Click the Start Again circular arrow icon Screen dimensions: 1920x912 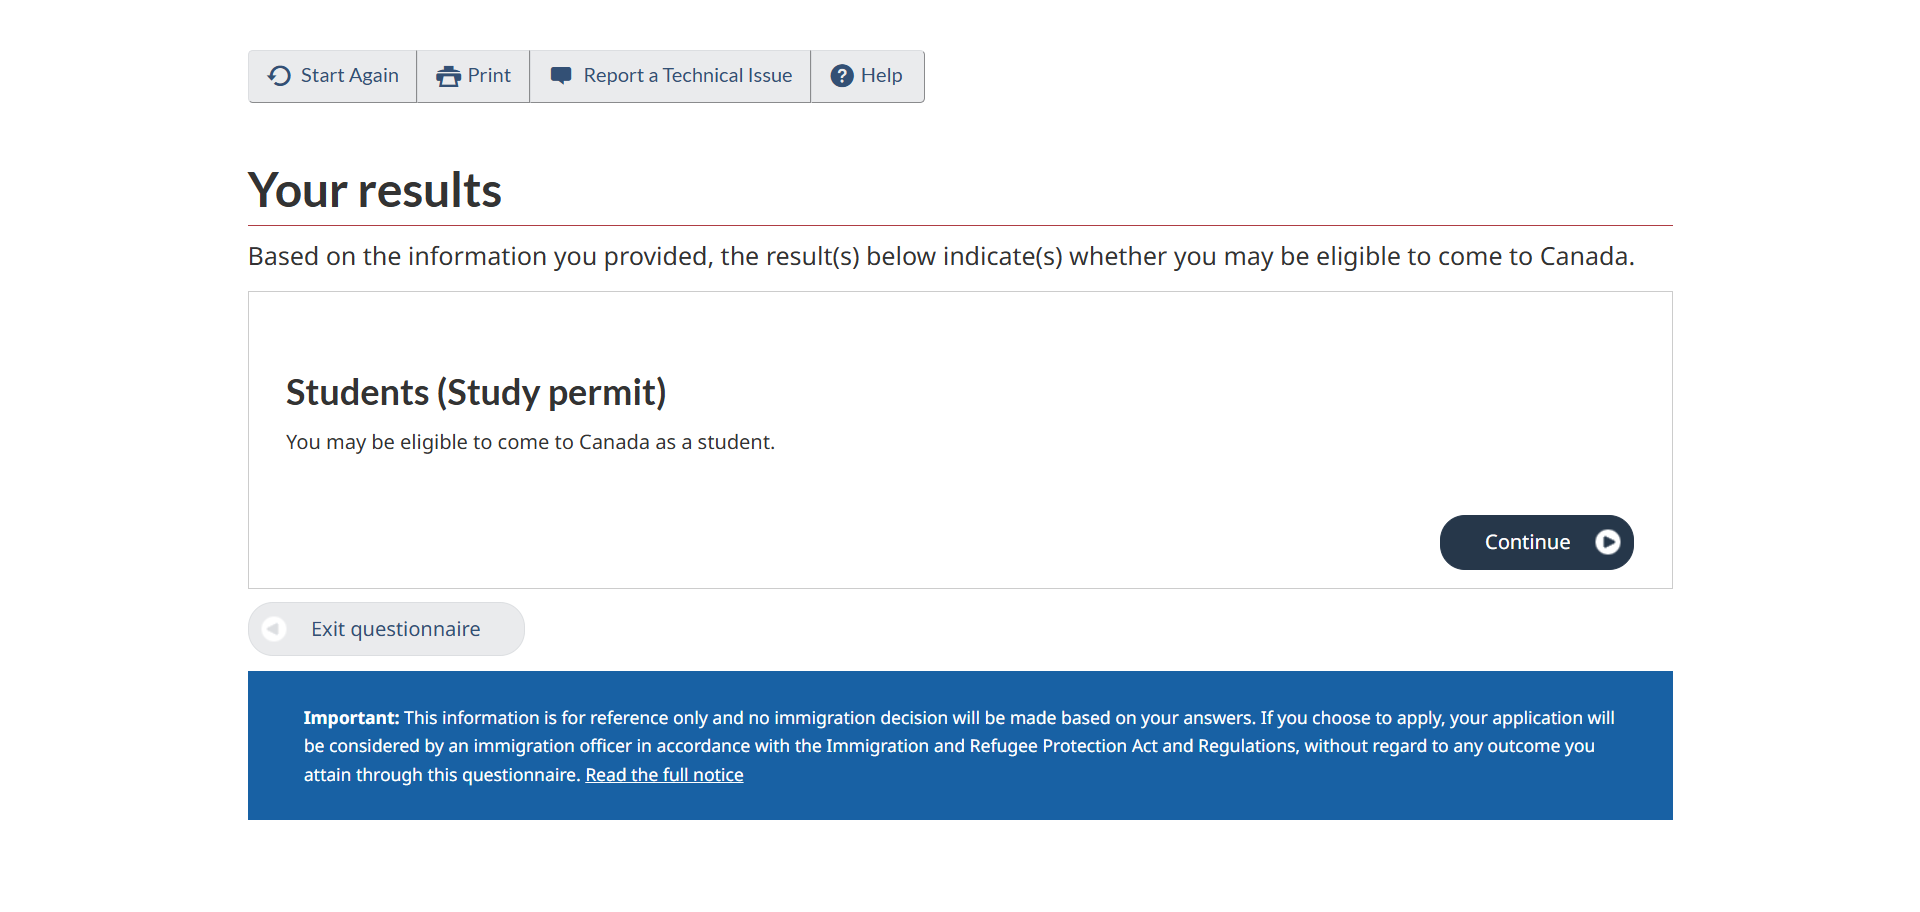click(279, 76)
